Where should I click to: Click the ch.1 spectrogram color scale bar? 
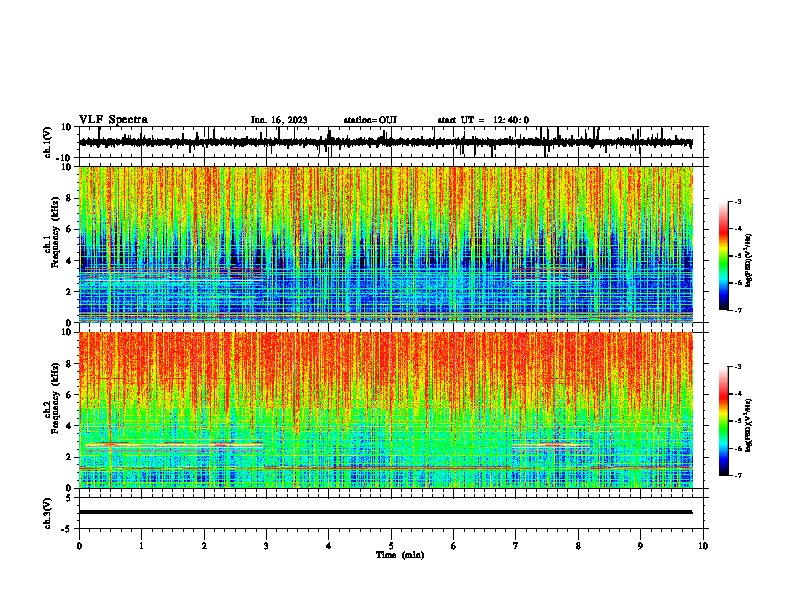click(x=724, y=256)
